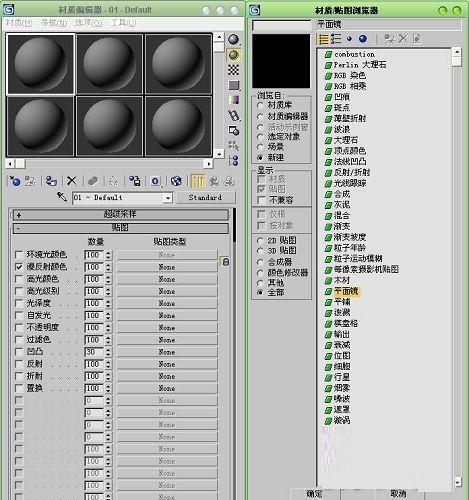Switch browser to View List + Icons
This screenshot has height=500, width=469.
pyautogui.click(x=336, y=39)
